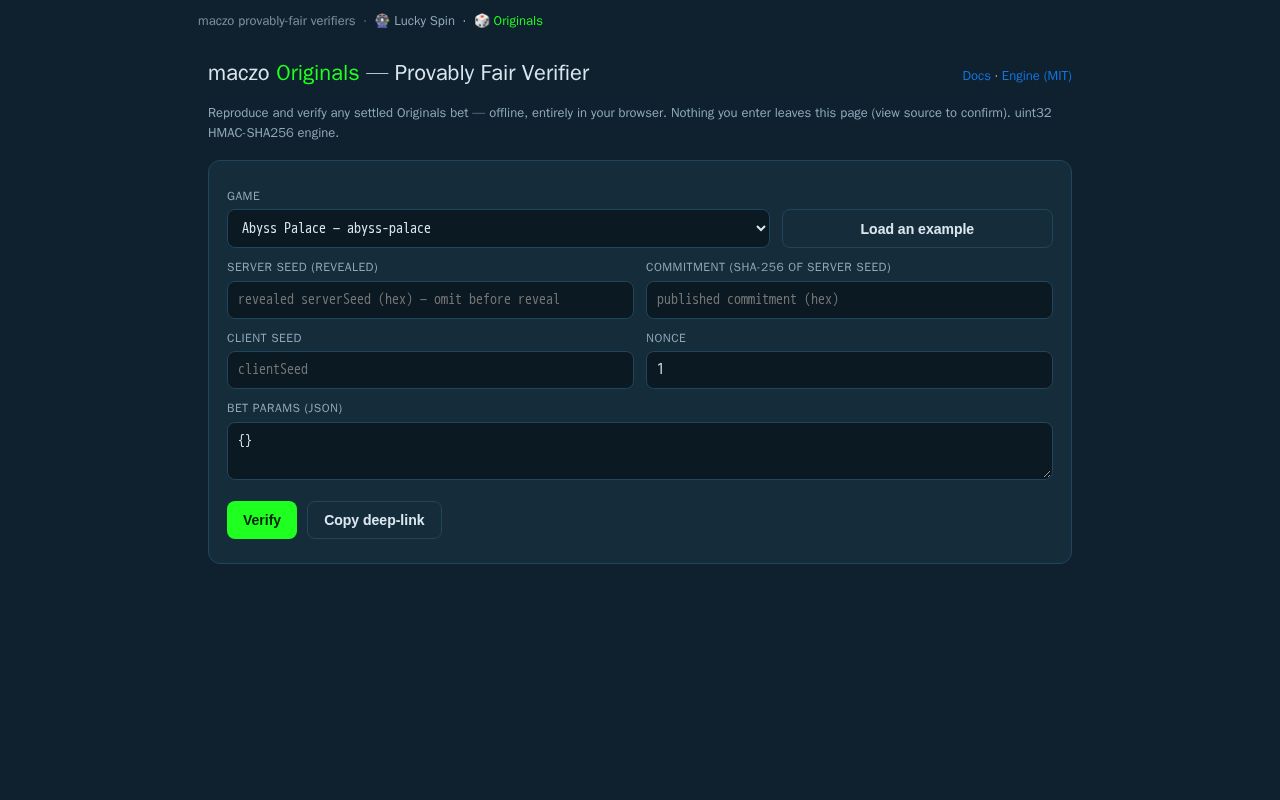Click the Game select dropdown arrow

[x=760, y=228]
